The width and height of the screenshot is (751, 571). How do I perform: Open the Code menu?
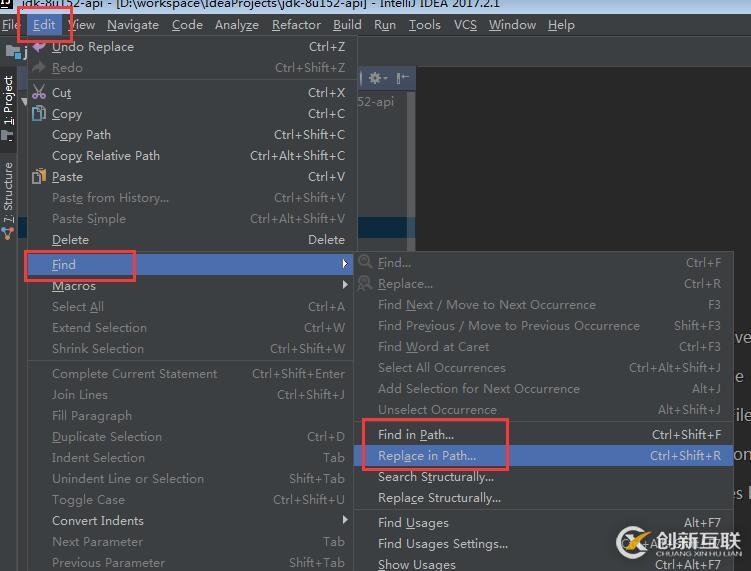point(187,25)
